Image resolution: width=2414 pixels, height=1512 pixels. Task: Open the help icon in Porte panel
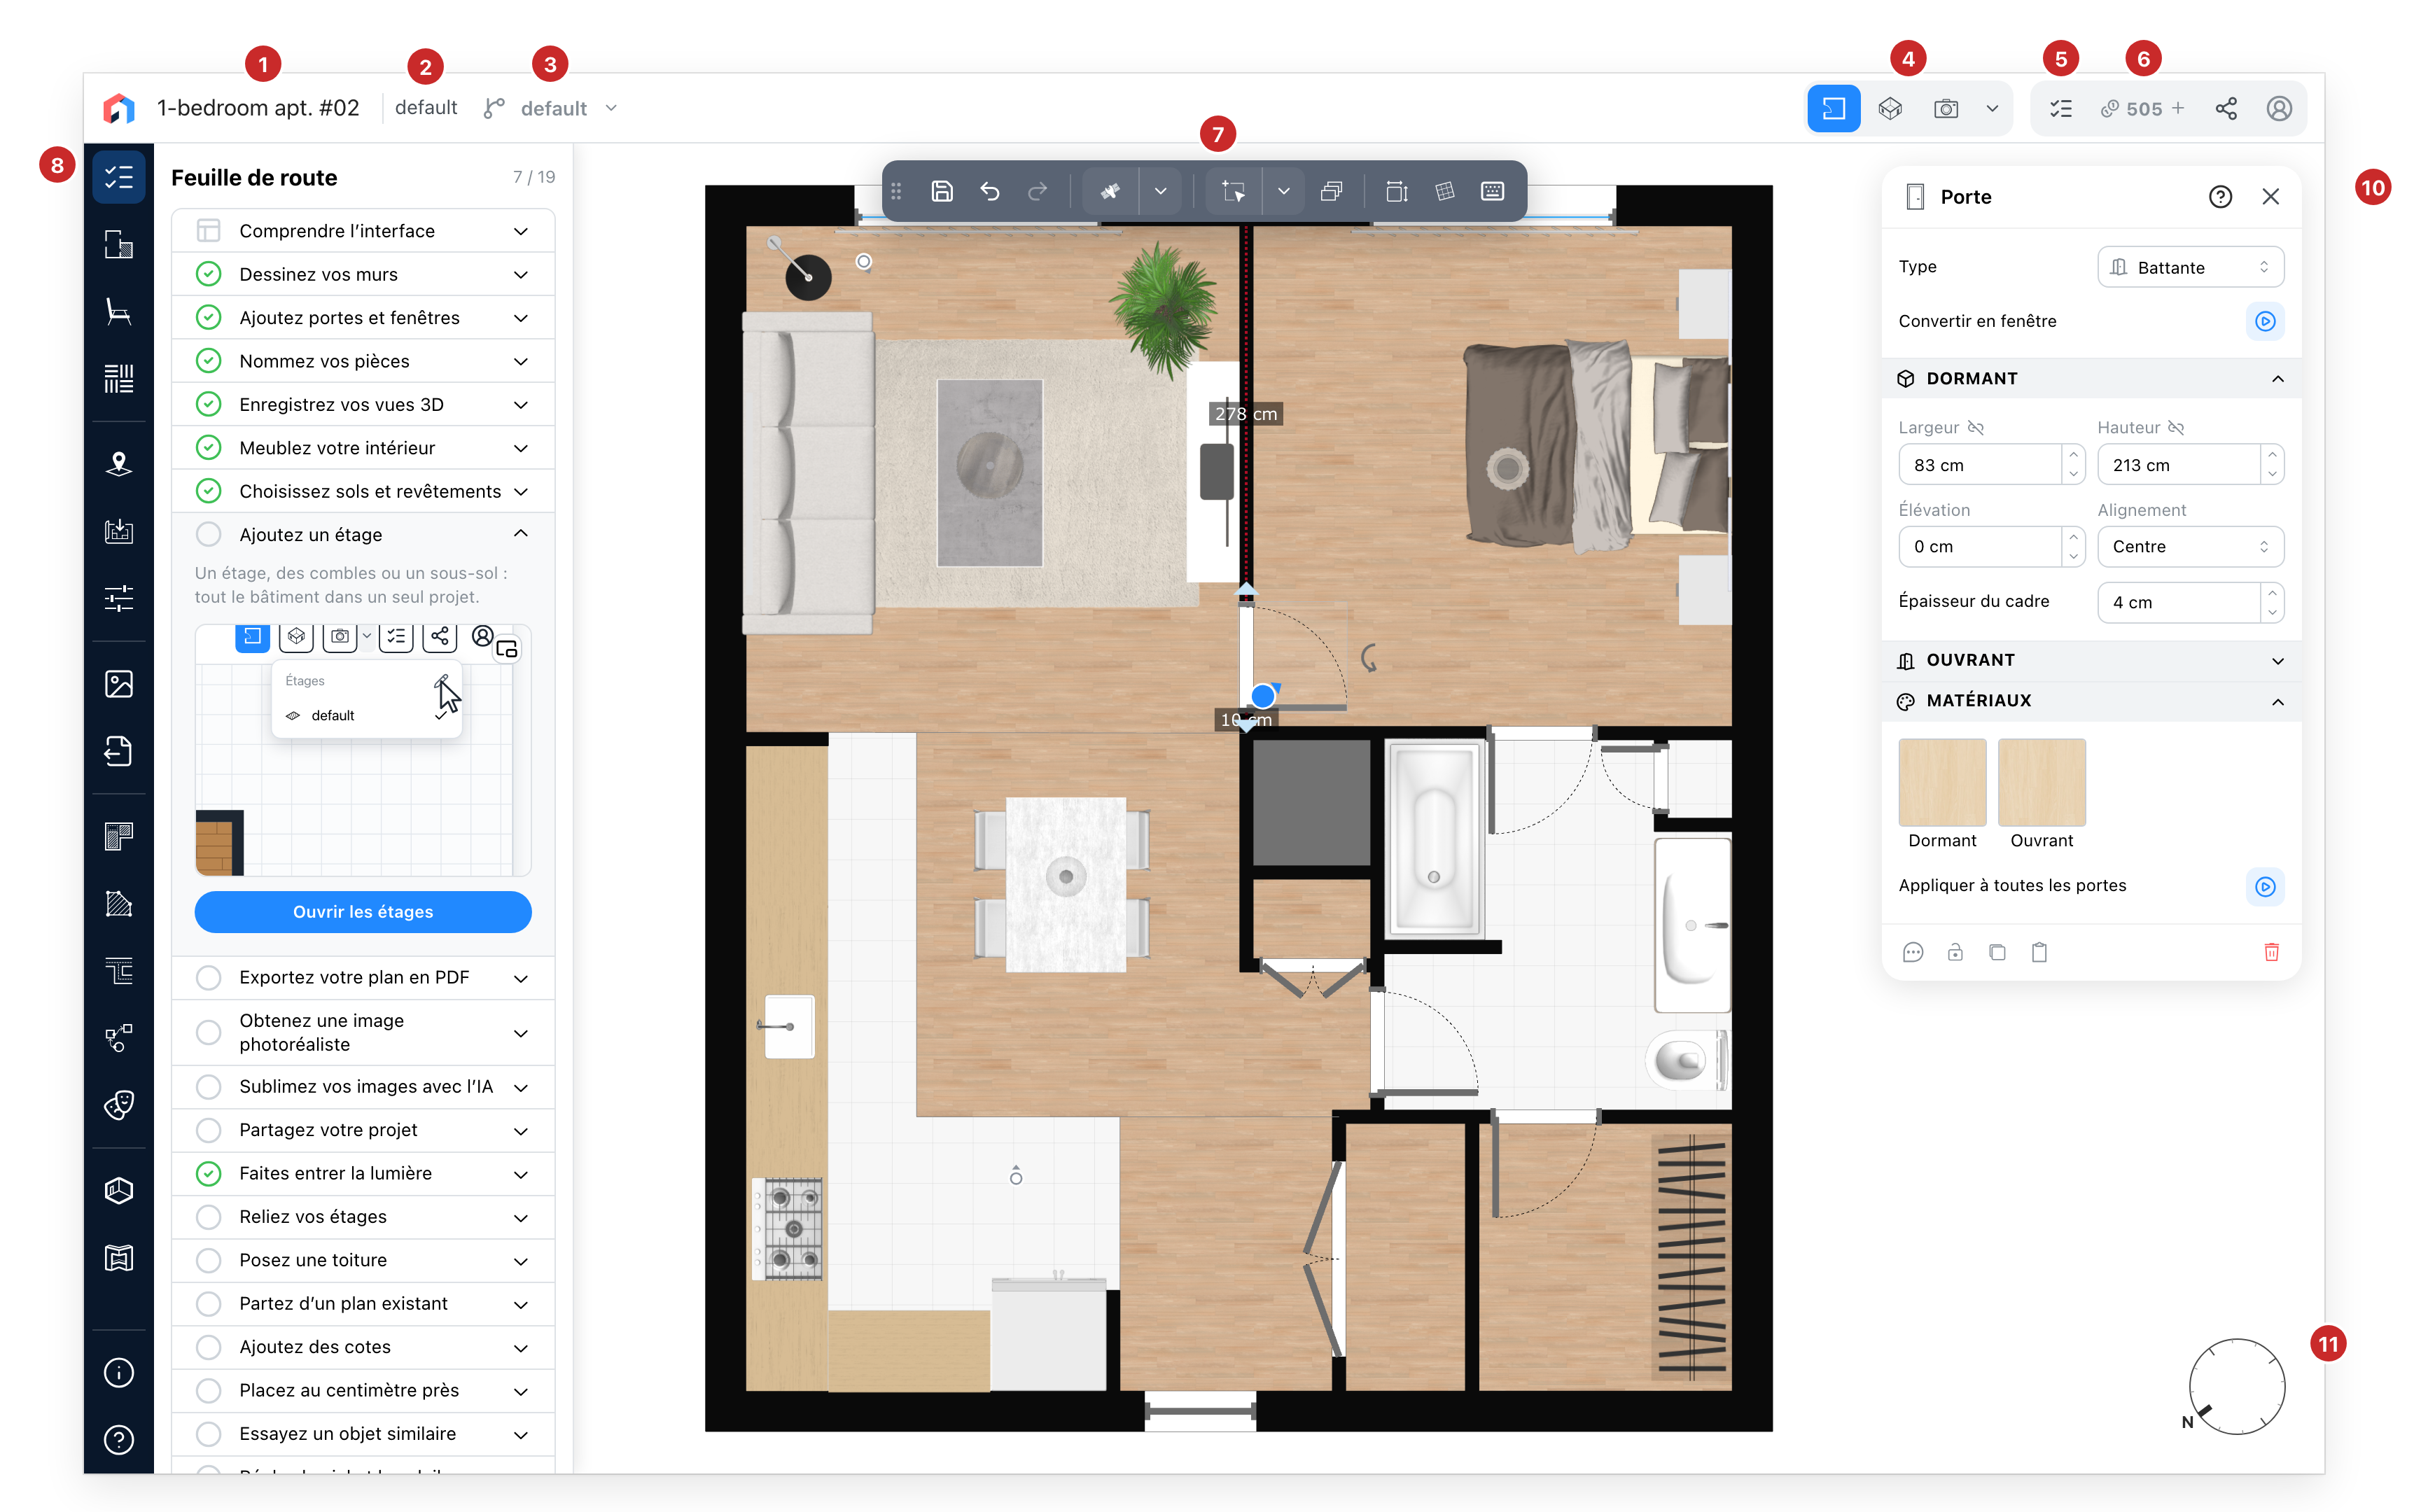click(x=2219, y=196)
